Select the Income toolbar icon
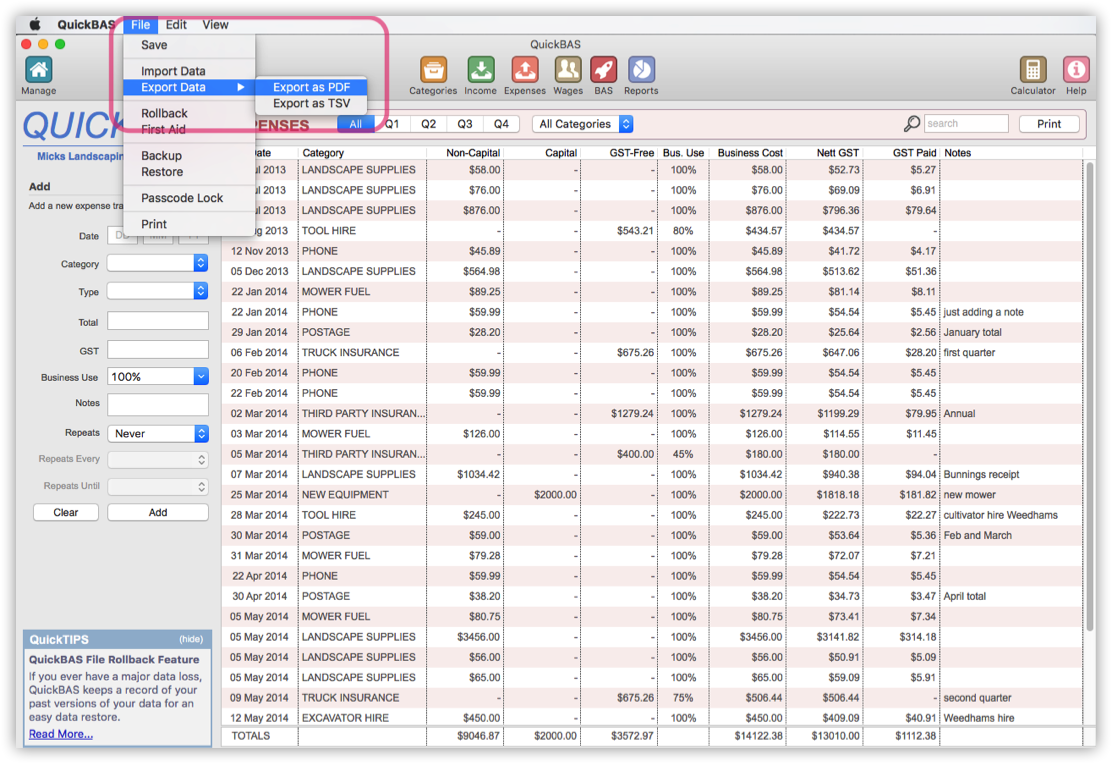1112x764 pixels. coord(481,67)
